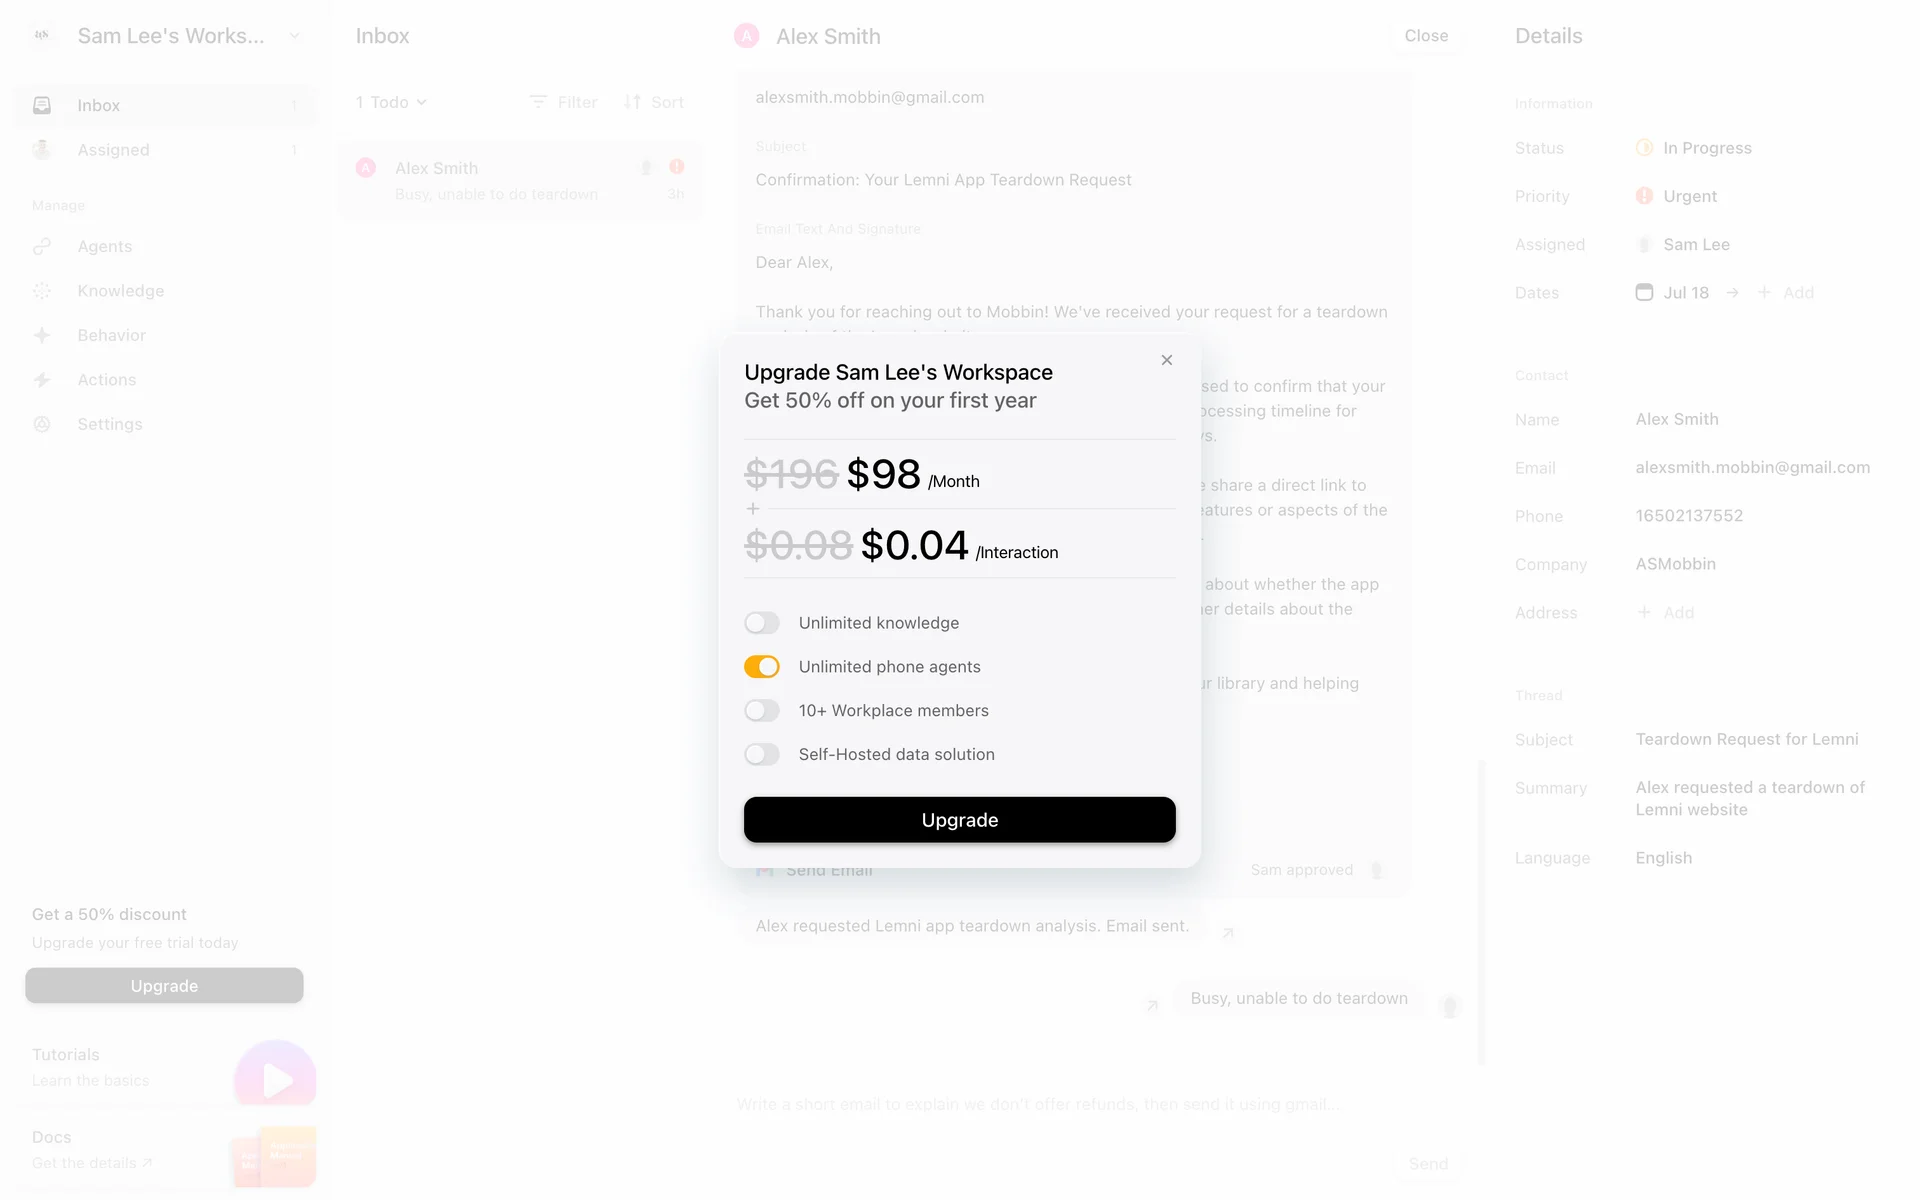The image size is (1920, 1200).
Task: Open the 1 Todo dropdown
Action: tap(391, 102)
